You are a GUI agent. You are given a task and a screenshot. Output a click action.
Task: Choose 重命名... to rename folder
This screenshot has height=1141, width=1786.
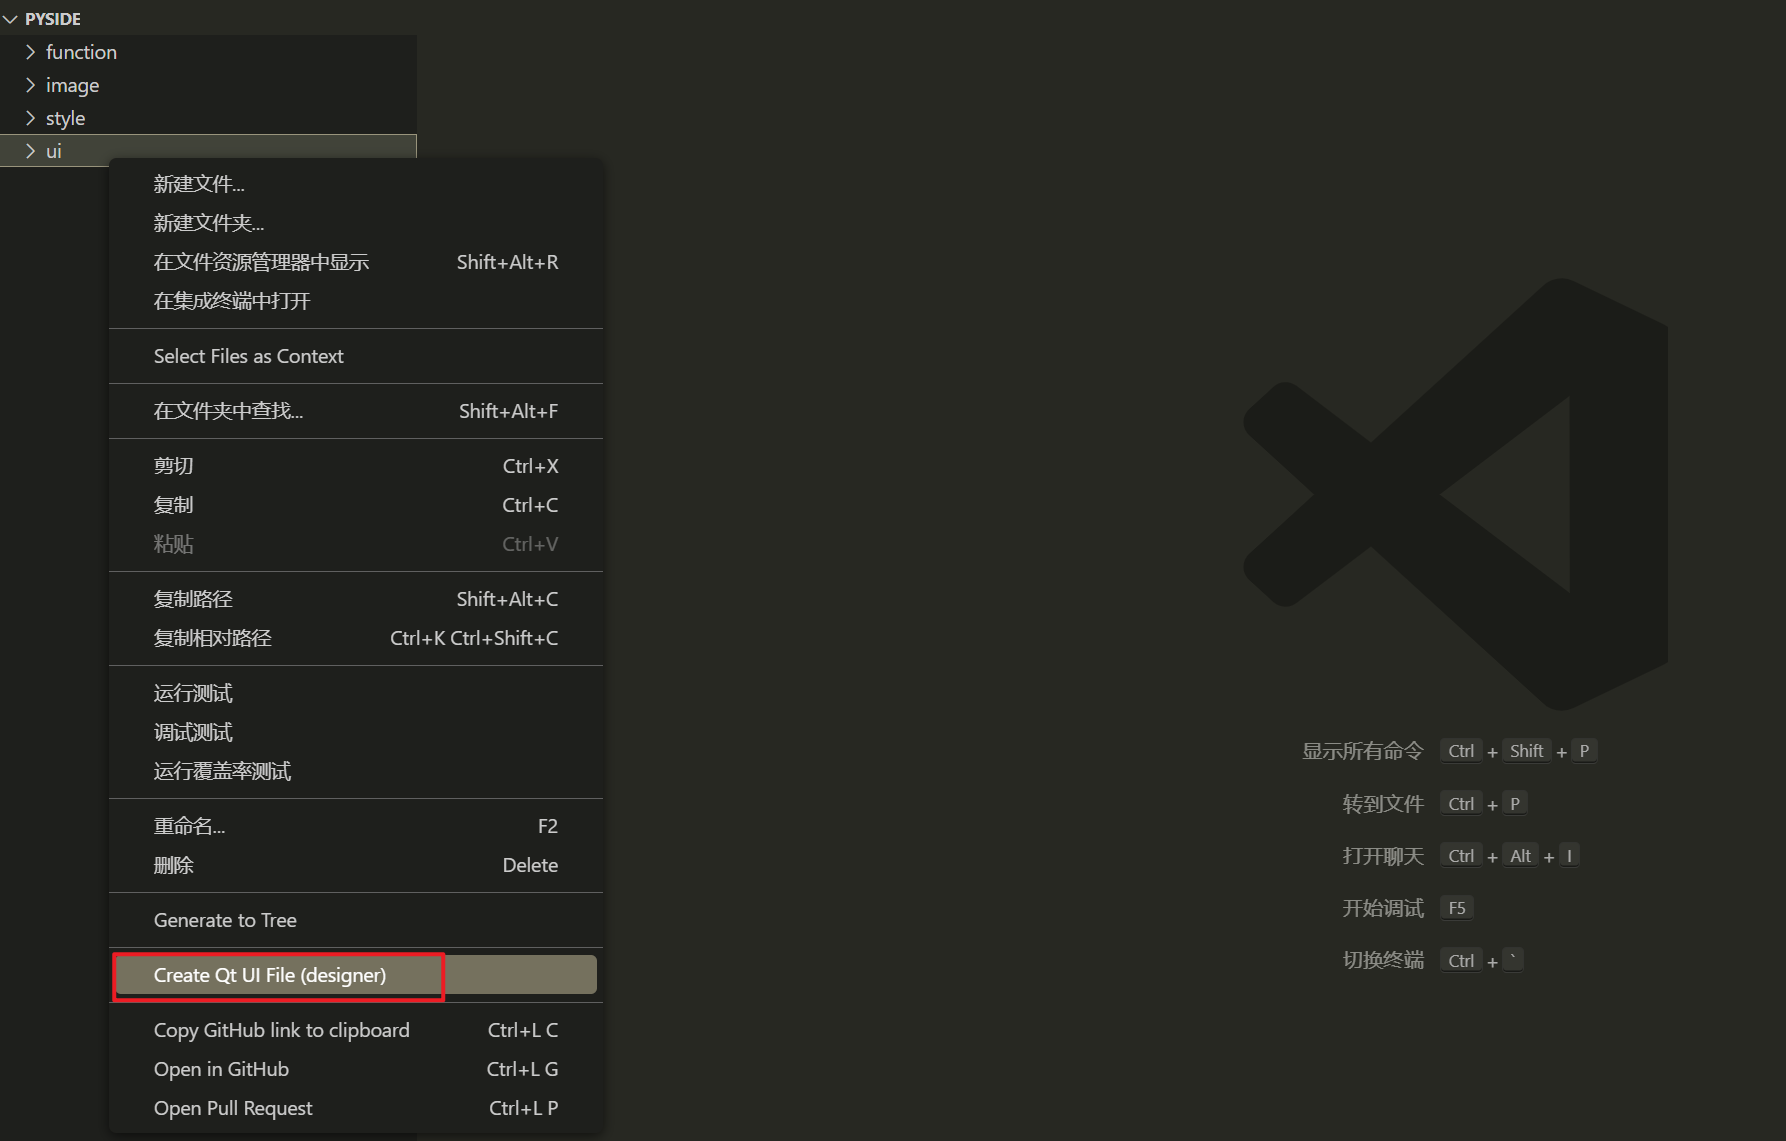tap(189, 826)
